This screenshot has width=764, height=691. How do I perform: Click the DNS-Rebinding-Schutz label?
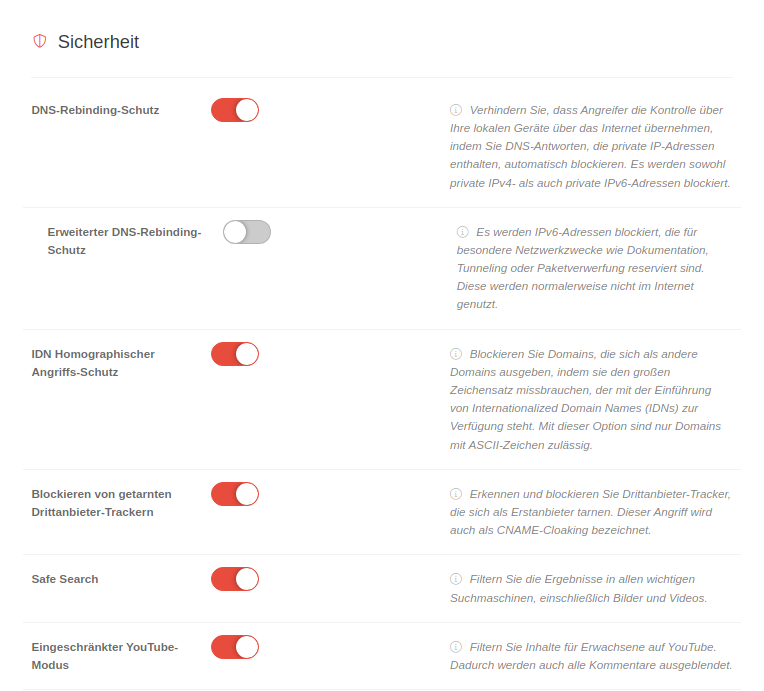coord(95,110)
